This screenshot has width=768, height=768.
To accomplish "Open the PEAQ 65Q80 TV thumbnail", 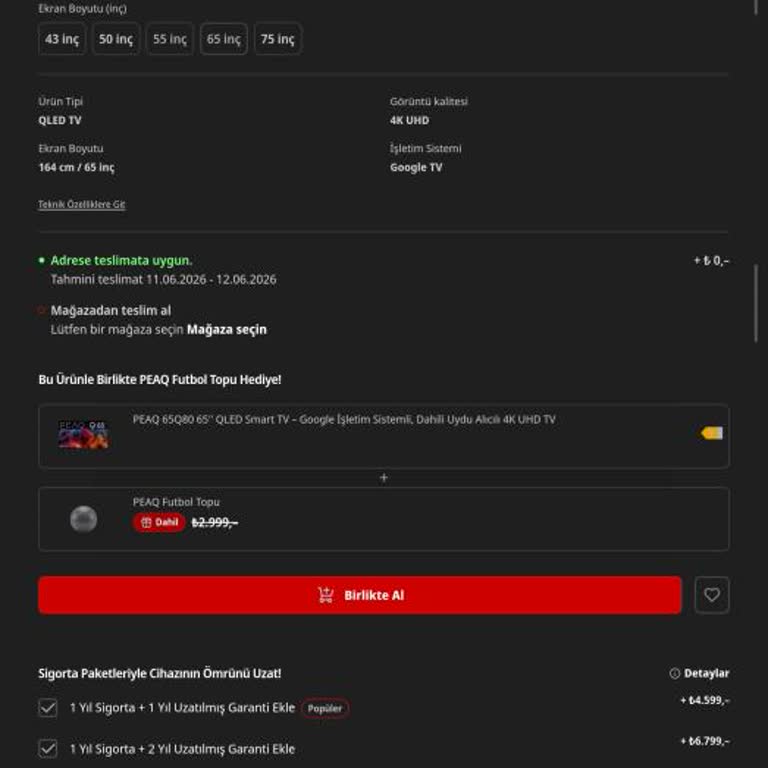I will pyautogui.click(x=83, y=434).
